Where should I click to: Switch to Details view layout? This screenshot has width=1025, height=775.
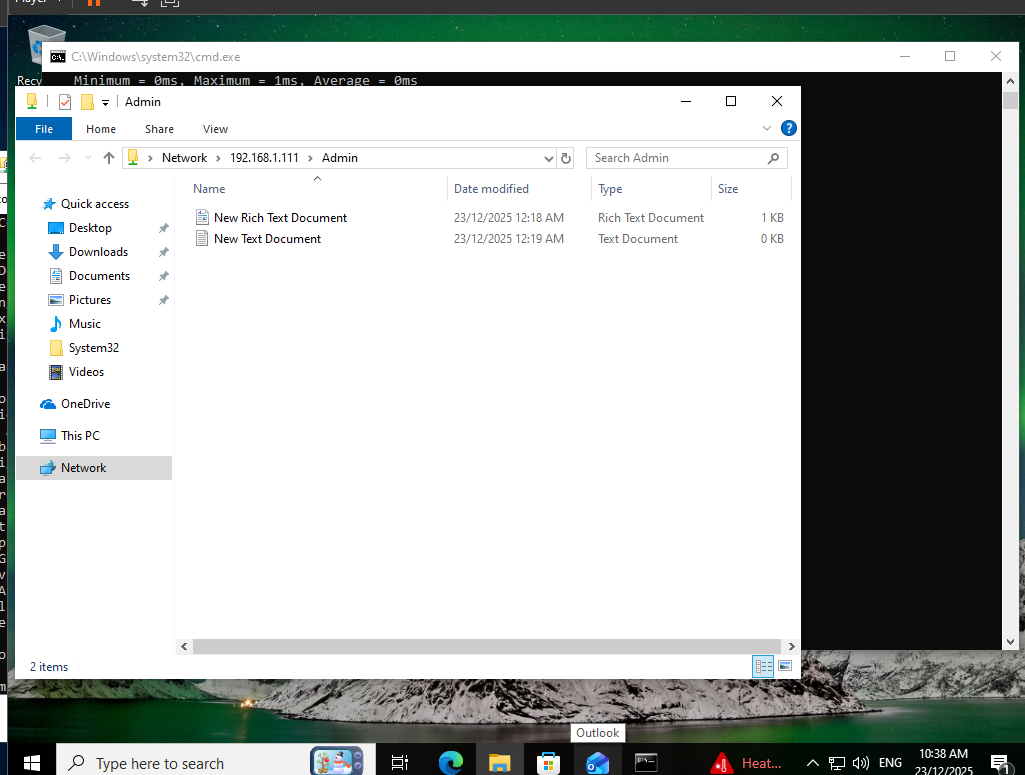tap(763, 667)
